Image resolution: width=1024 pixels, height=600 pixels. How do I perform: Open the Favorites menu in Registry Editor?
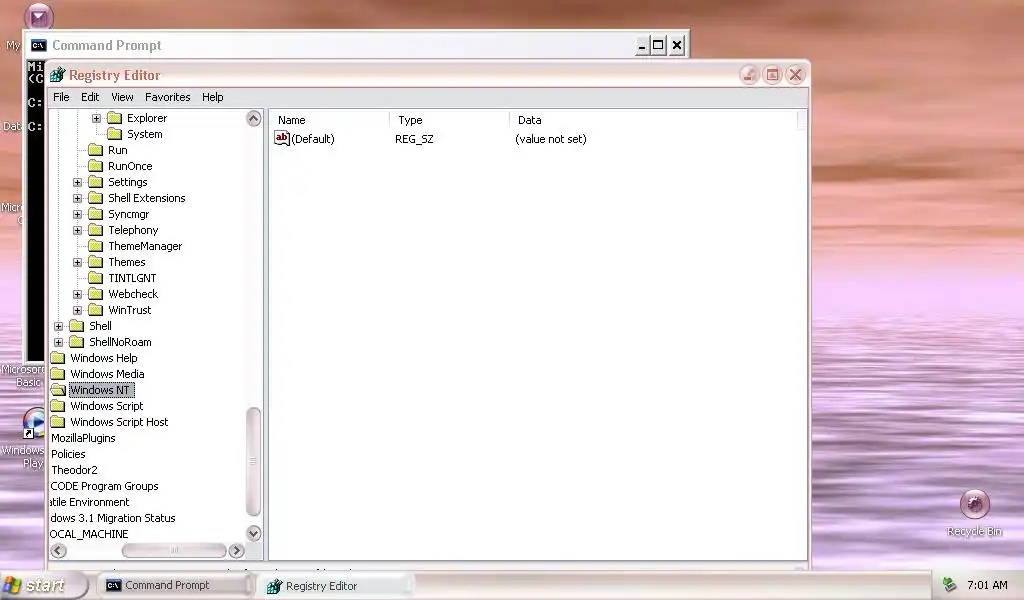click(168, 97)
